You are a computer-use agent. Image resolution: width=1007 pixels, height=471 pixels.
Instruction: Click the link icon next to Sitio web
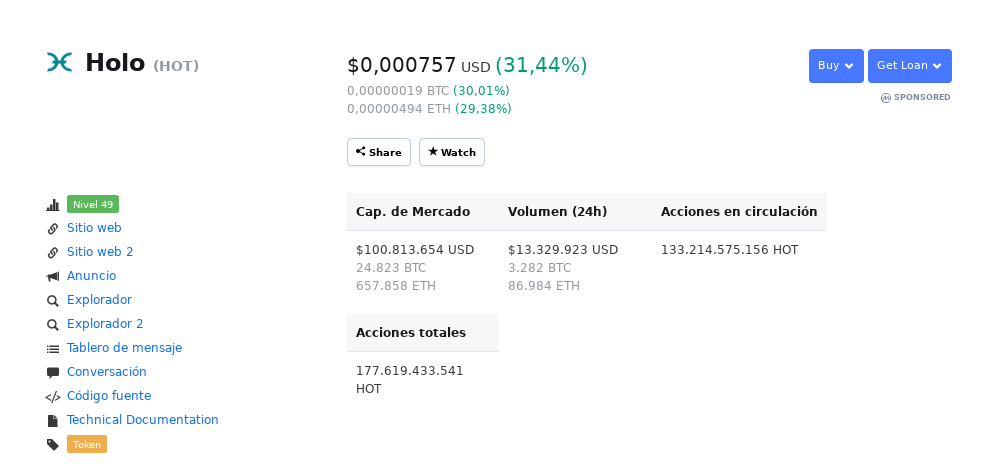[x=53, y=229]
